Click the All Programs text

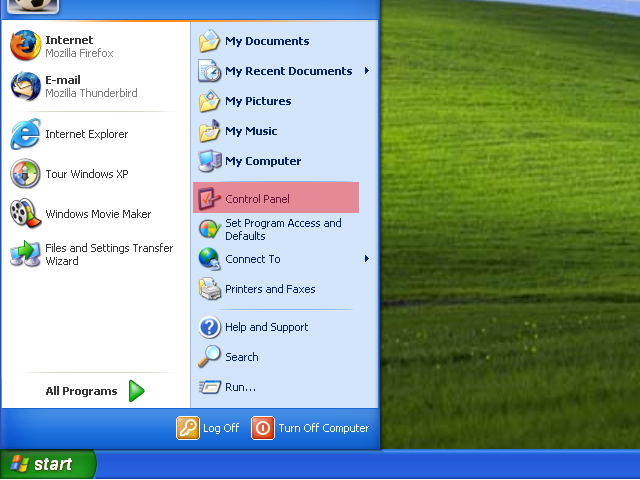tap(81, 391)
